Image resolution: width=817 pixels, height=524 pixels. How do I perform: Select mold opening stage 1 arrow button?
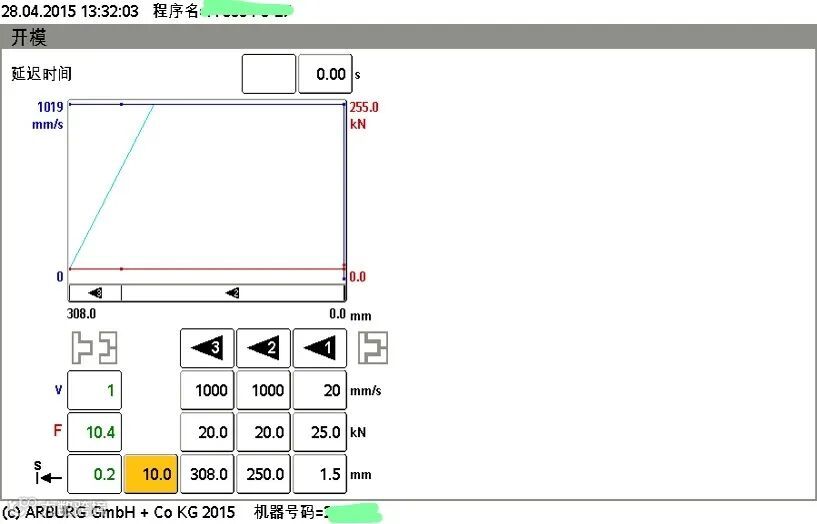[320, 348]
